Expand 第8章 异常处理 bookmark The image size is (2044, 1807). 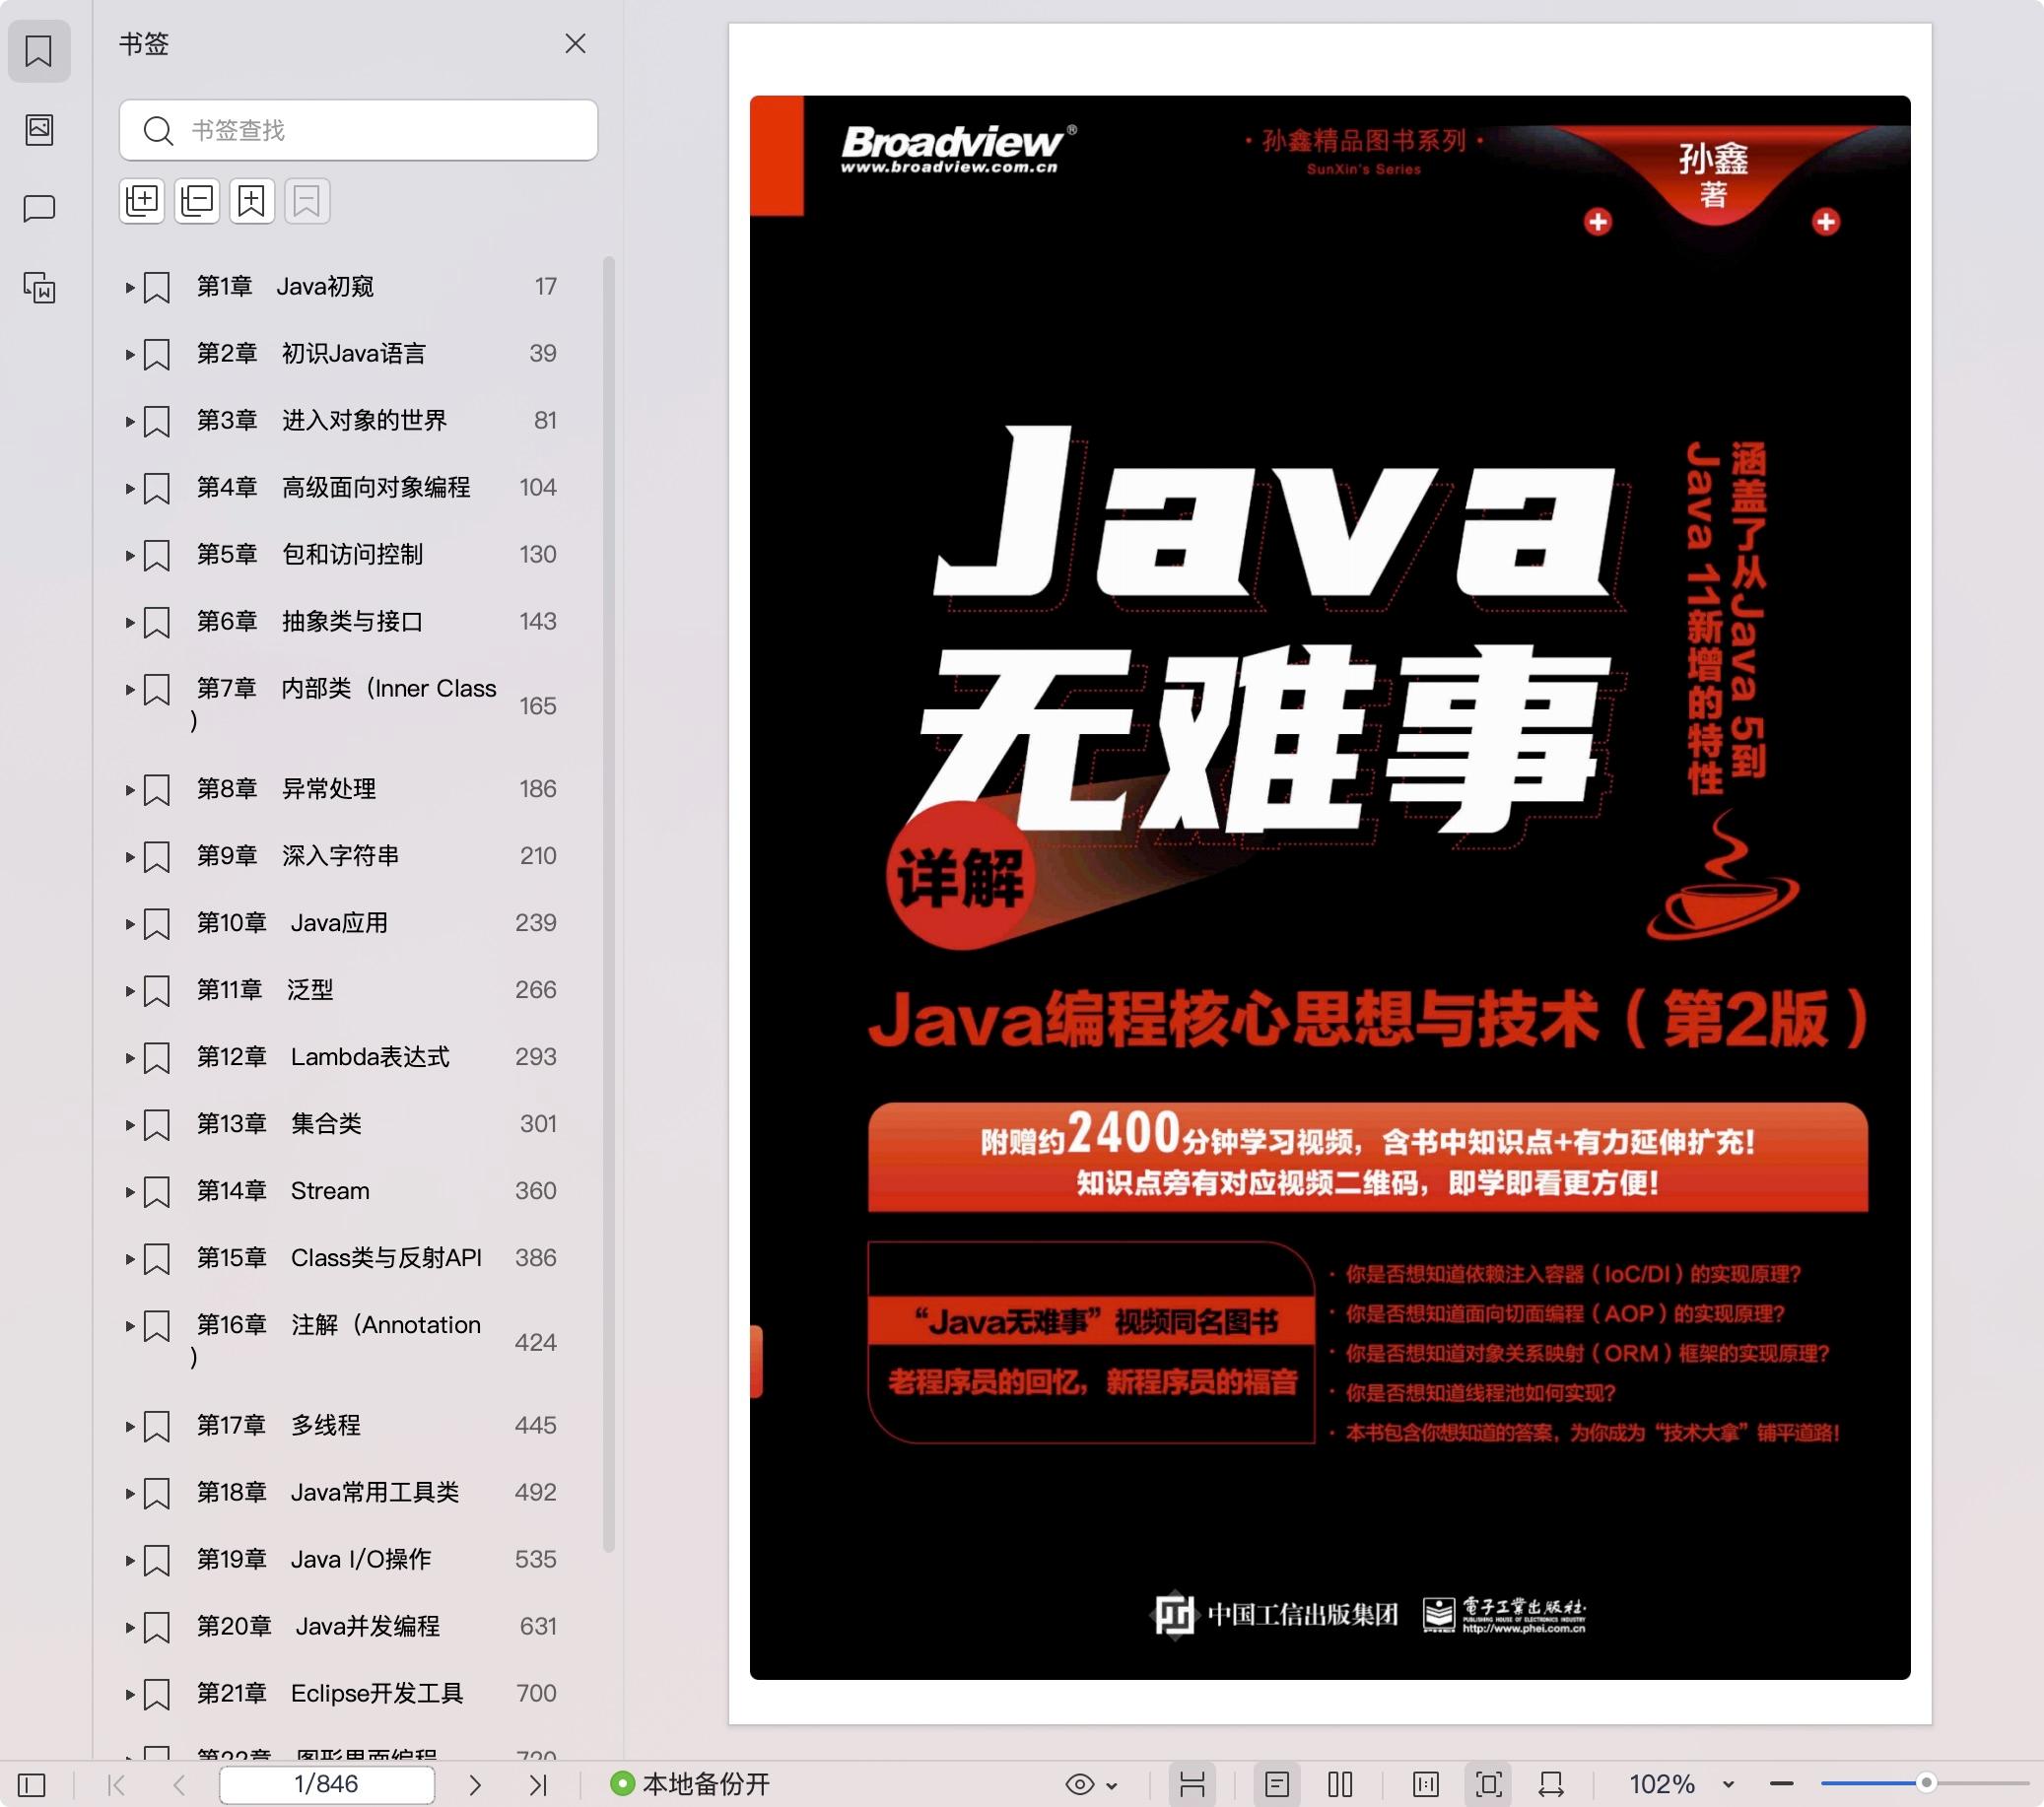(129, 790)
